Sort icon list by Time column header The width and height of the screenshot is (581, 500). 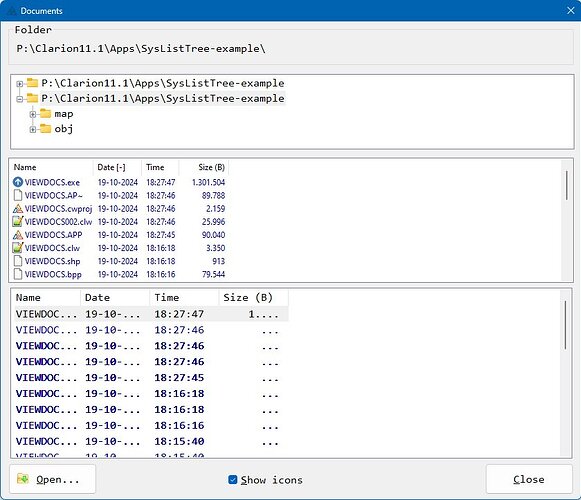click(160, 167)
